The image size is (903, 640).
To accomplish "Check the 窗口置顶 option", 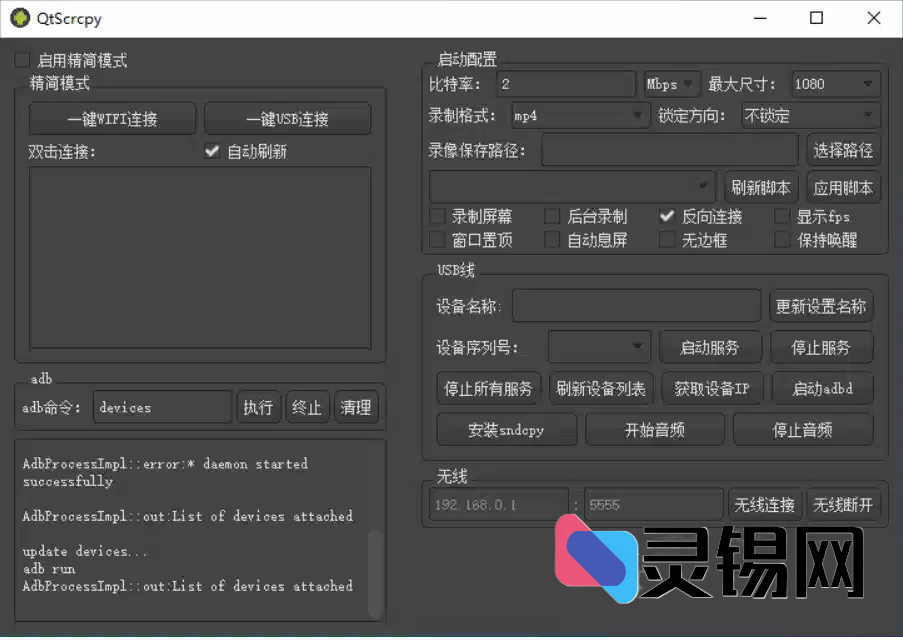I will [x=437, y=239].
